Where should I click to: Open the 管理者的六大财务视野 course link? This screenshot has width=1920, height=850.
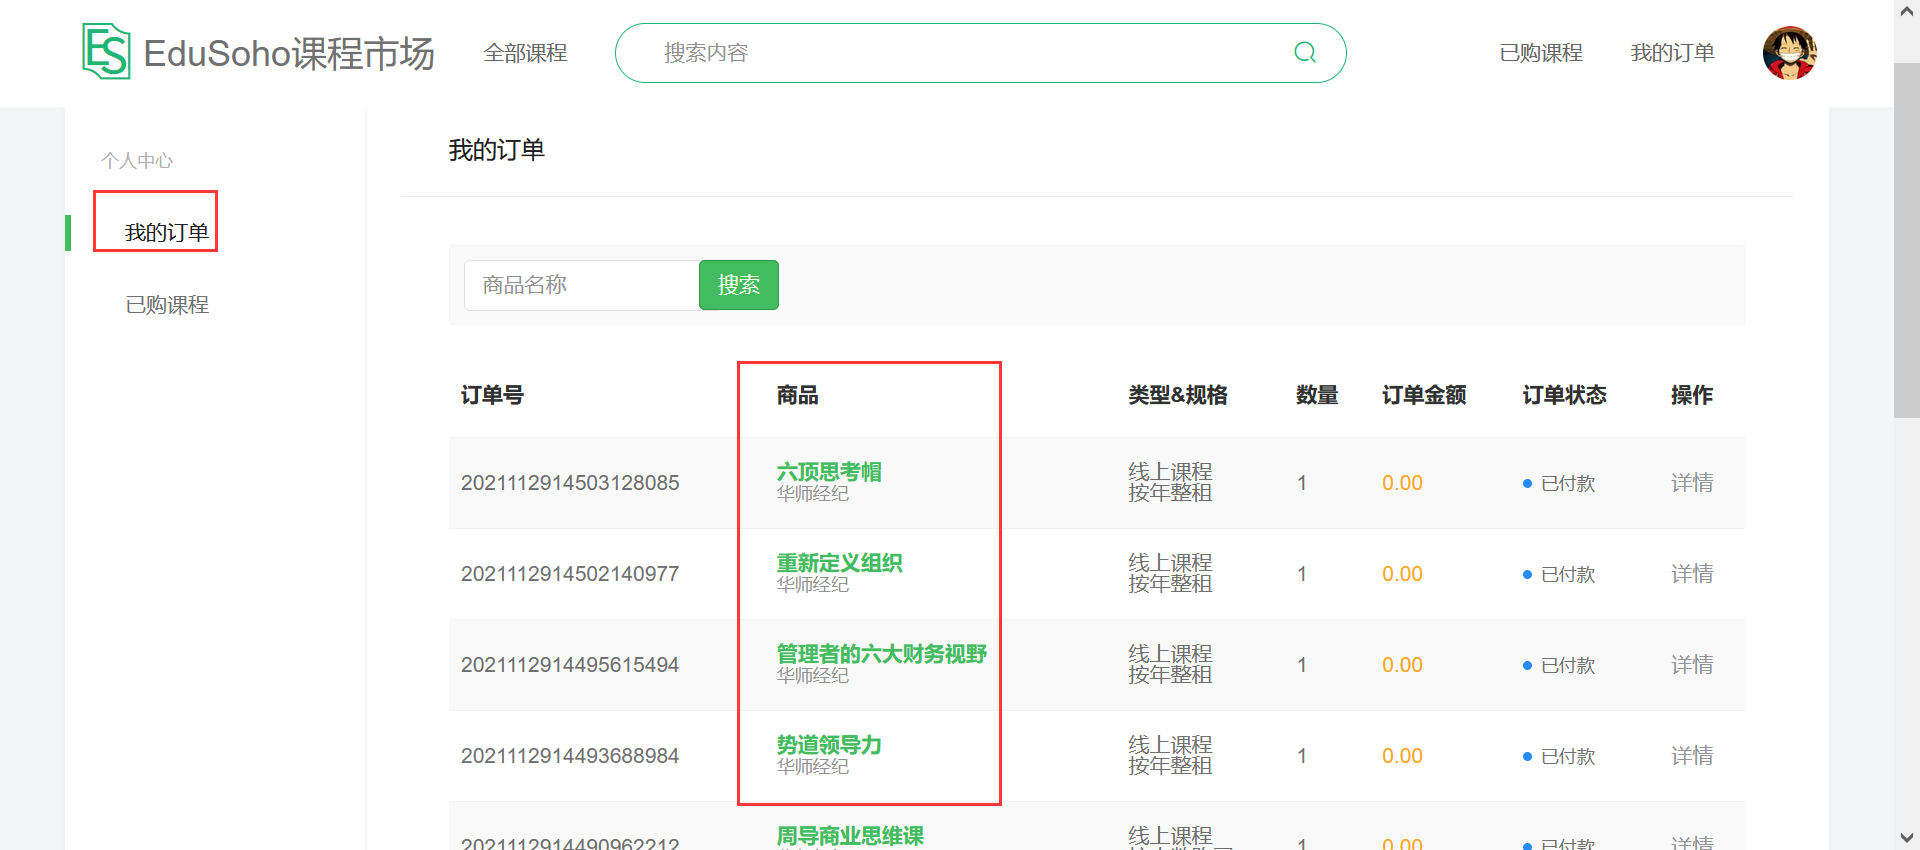pos(881,653)
